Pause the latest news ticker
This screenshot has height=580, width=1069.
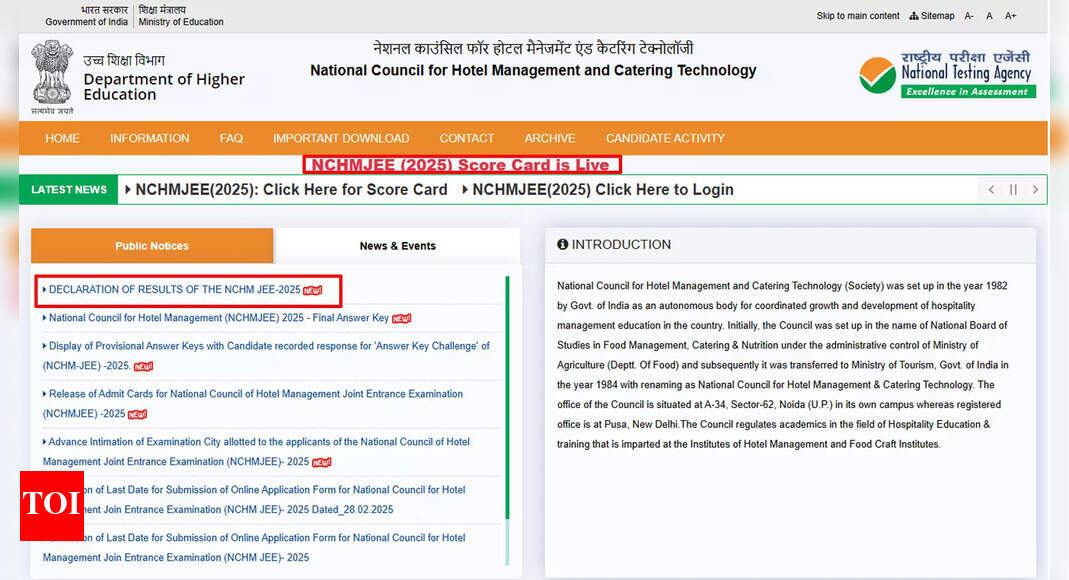(1013, 189)
